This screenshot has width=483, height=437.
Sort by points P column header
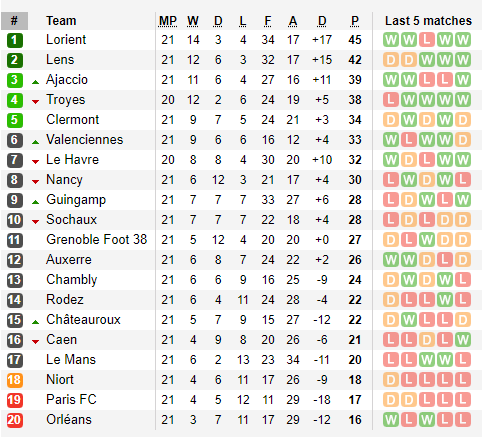355,21
